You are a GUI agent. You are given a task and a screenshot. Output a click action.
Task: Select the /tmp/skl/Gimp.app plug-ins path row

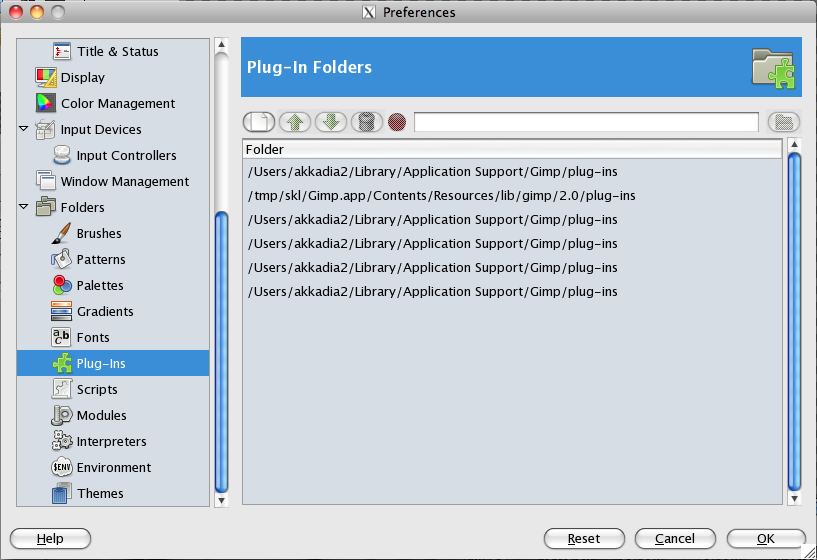pos(512,196)
